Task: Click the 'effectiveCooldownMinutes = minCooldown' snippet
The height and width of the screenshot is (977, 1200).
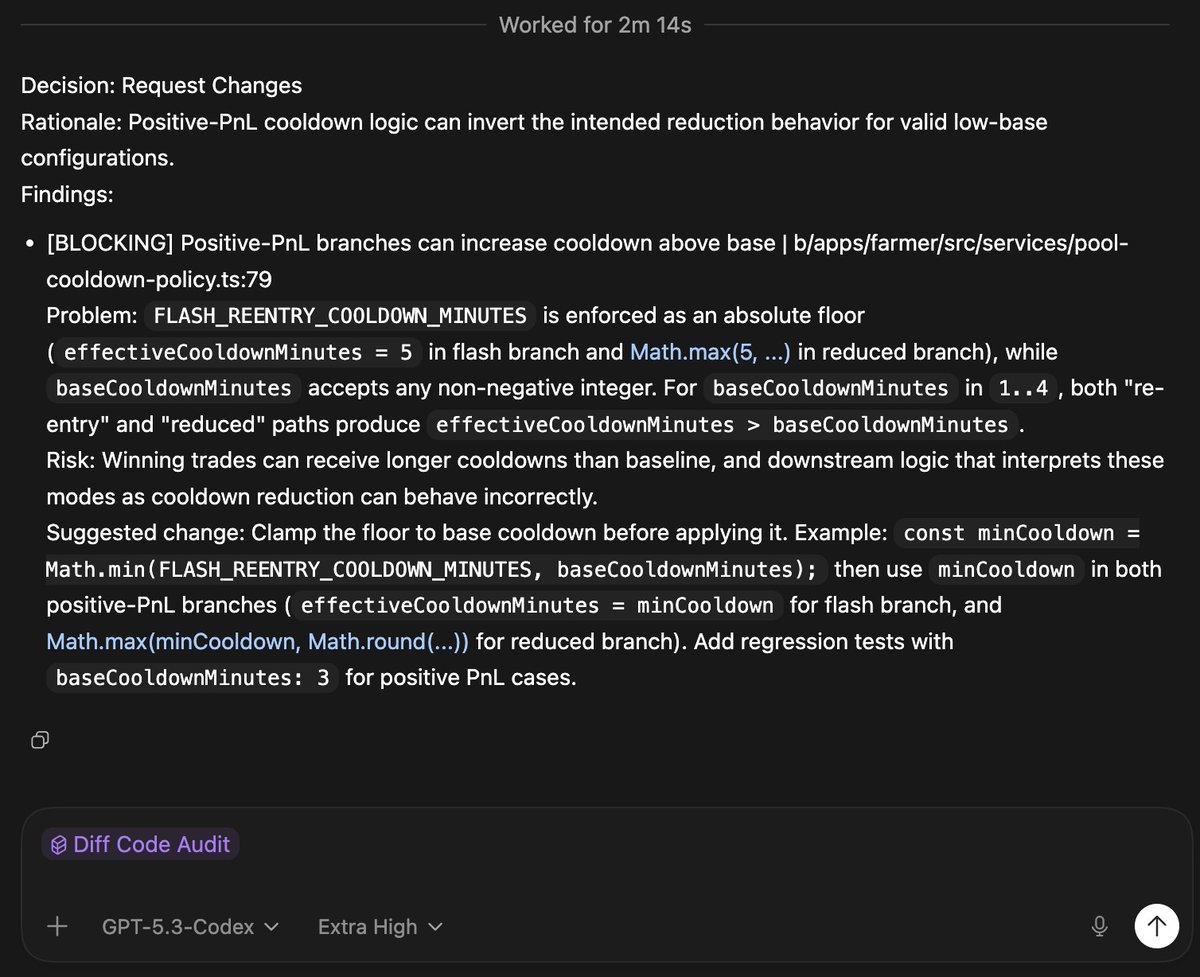Action: [x=537, y=605]
